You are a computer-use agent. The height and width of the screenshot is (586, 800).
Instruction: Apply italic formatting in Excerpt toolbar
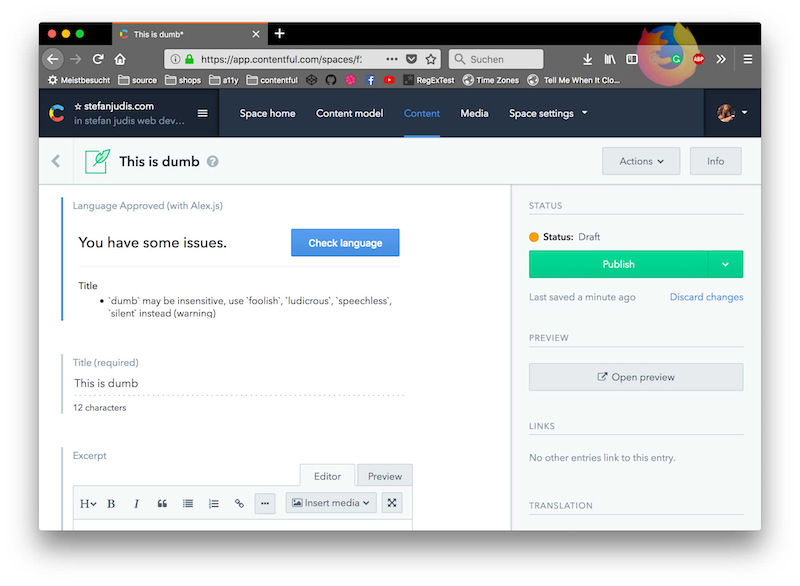[136, 504]
